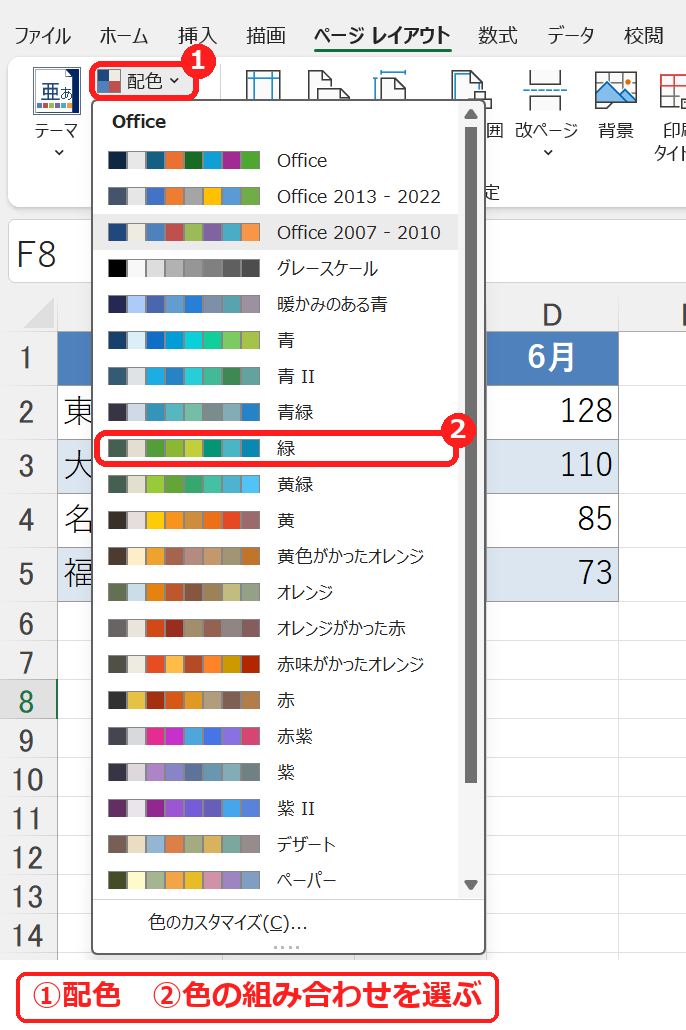Click the cell containing 110
Image resolution: width=686 pixels, height=1030 pixels.
click(552, 466)
